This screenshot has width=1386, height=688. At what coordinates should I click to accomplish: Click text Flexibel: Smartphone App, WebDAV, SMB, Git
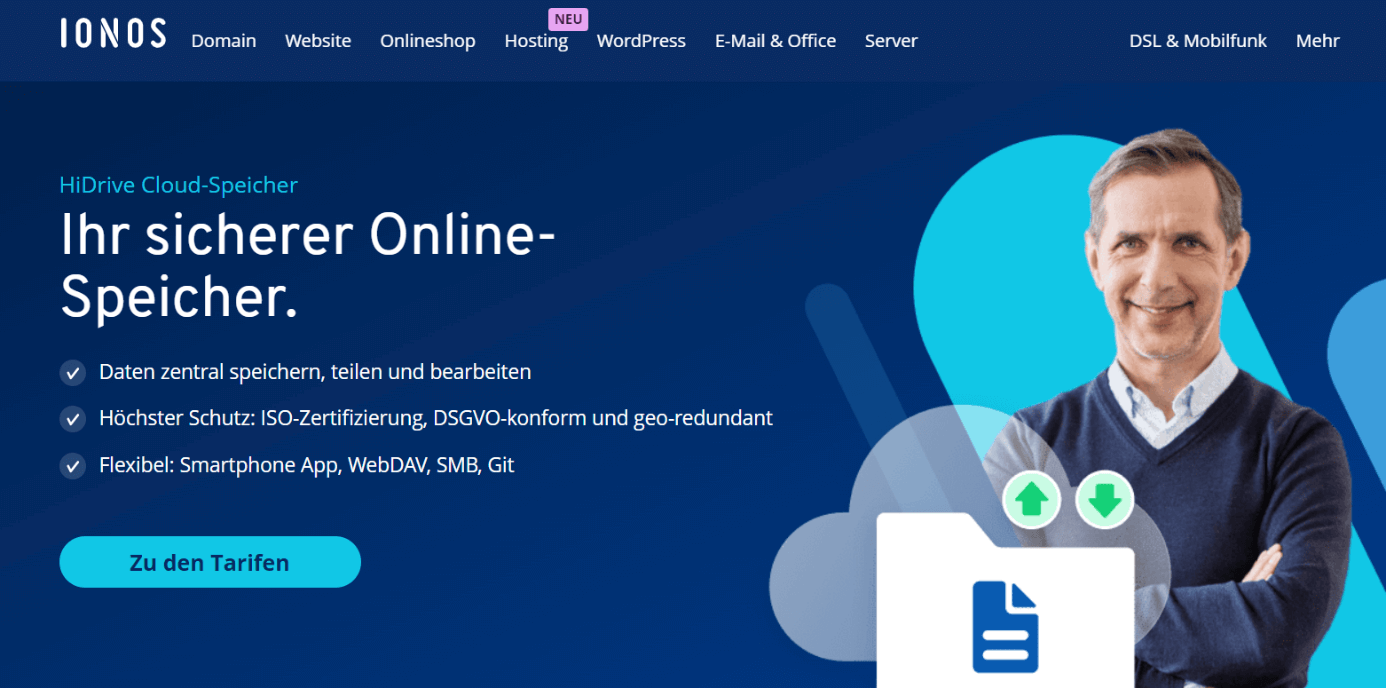pyautogui.click(x=307, y=465)
